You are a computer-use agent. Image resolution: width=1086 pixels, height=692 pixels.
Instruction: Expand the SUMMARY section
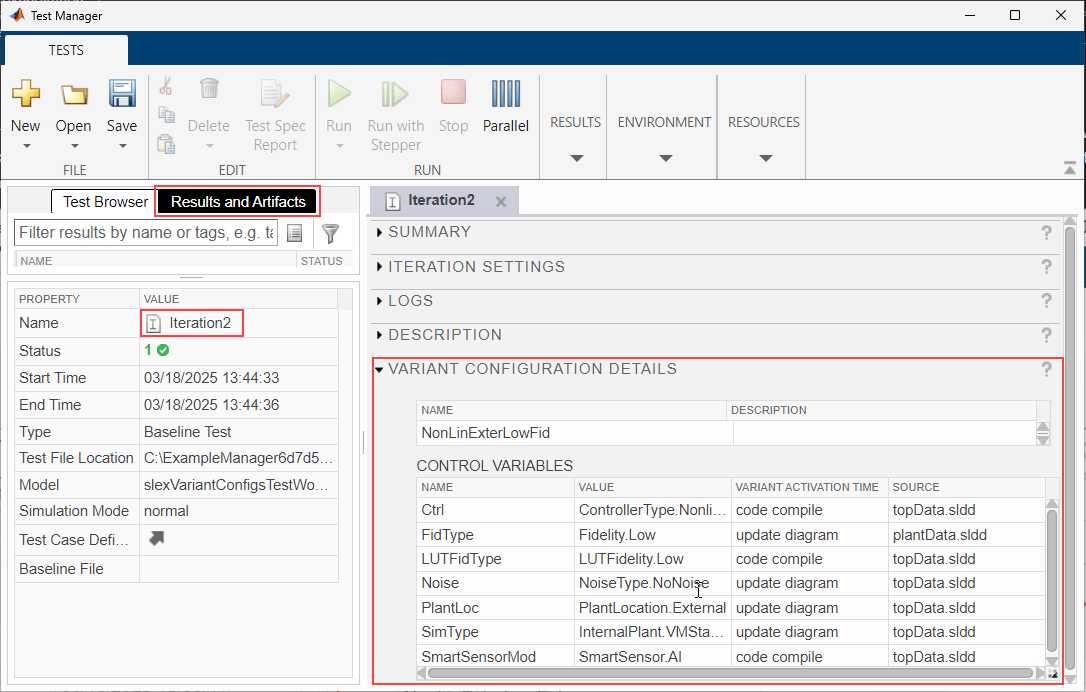[380, 232]
